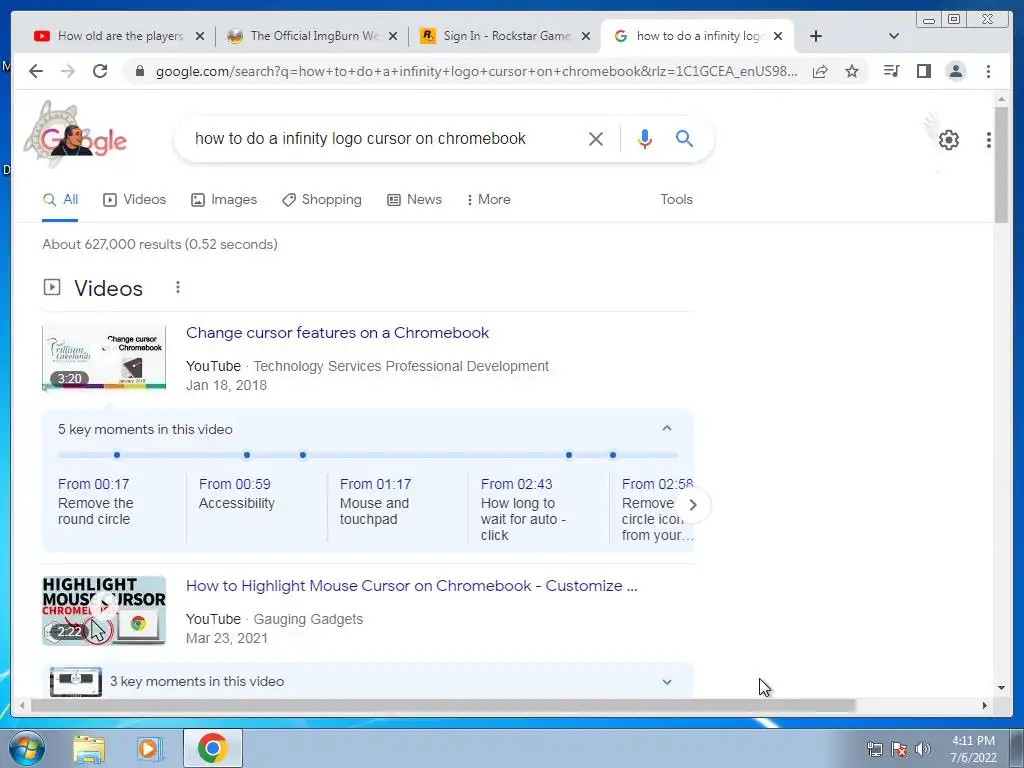
Task: Jump to From 01:17 Mouse and touchpad
Action: coord(375,502)
